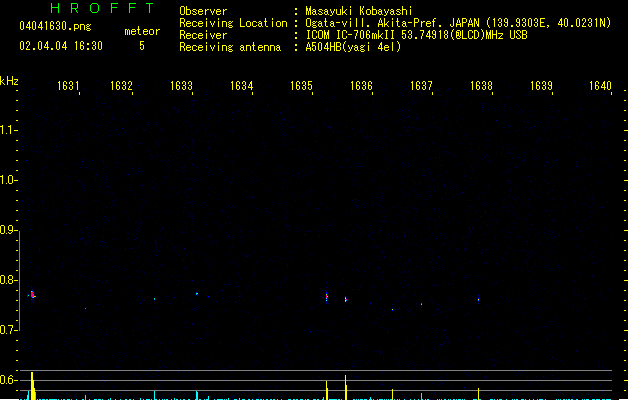
Task: Click the "meteor" count label
Action: click(x=142, y=31)
